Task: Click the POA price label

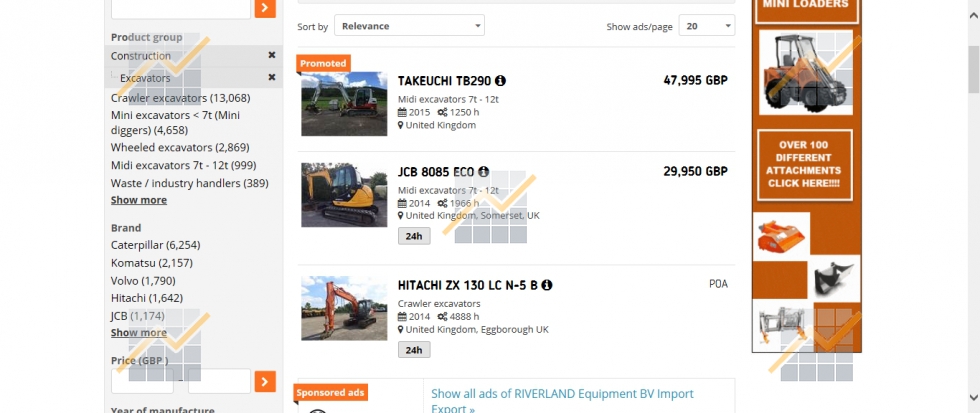Action: tap(718, 284)
